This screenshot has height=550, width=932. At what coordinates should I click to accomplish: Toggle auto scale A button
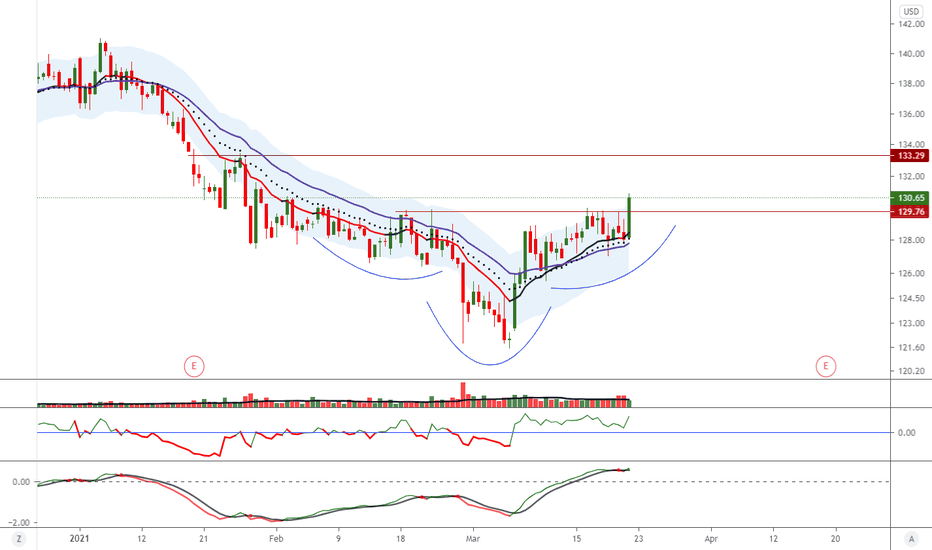(x=911, y=539)
